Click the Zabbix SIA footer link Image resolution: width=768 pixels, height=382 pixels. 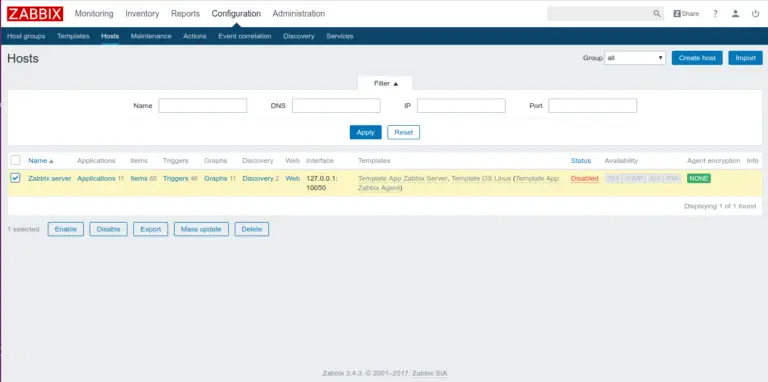coord(430,373)
